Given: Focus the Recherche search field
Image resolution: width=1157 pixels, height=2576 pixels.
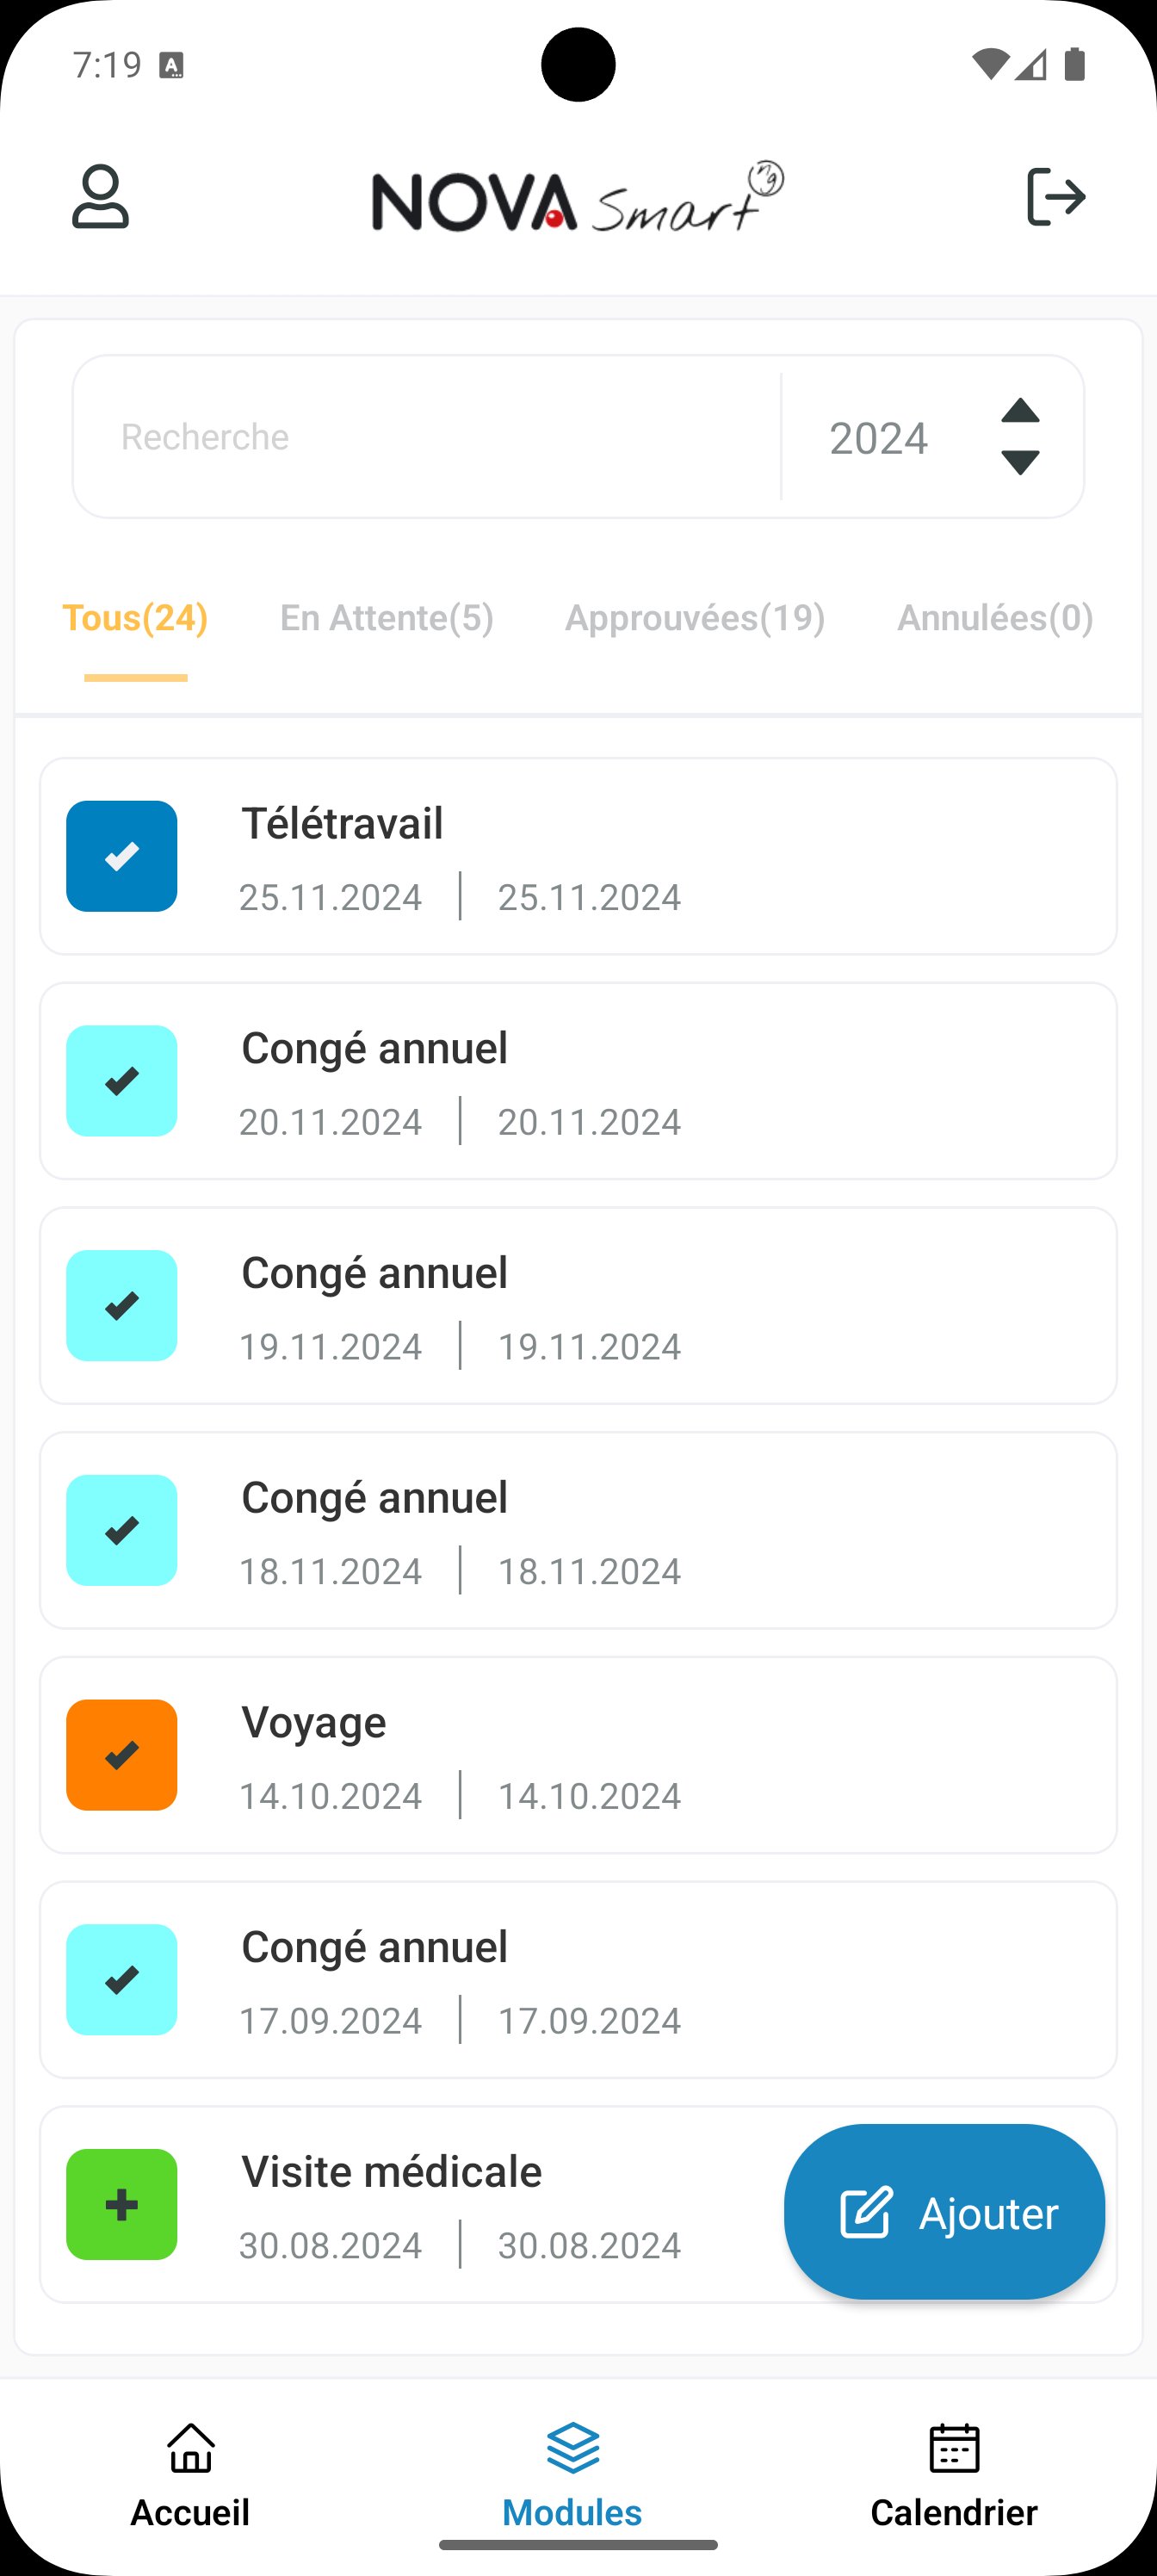Looking at the screenshot, I should (428, 437).
